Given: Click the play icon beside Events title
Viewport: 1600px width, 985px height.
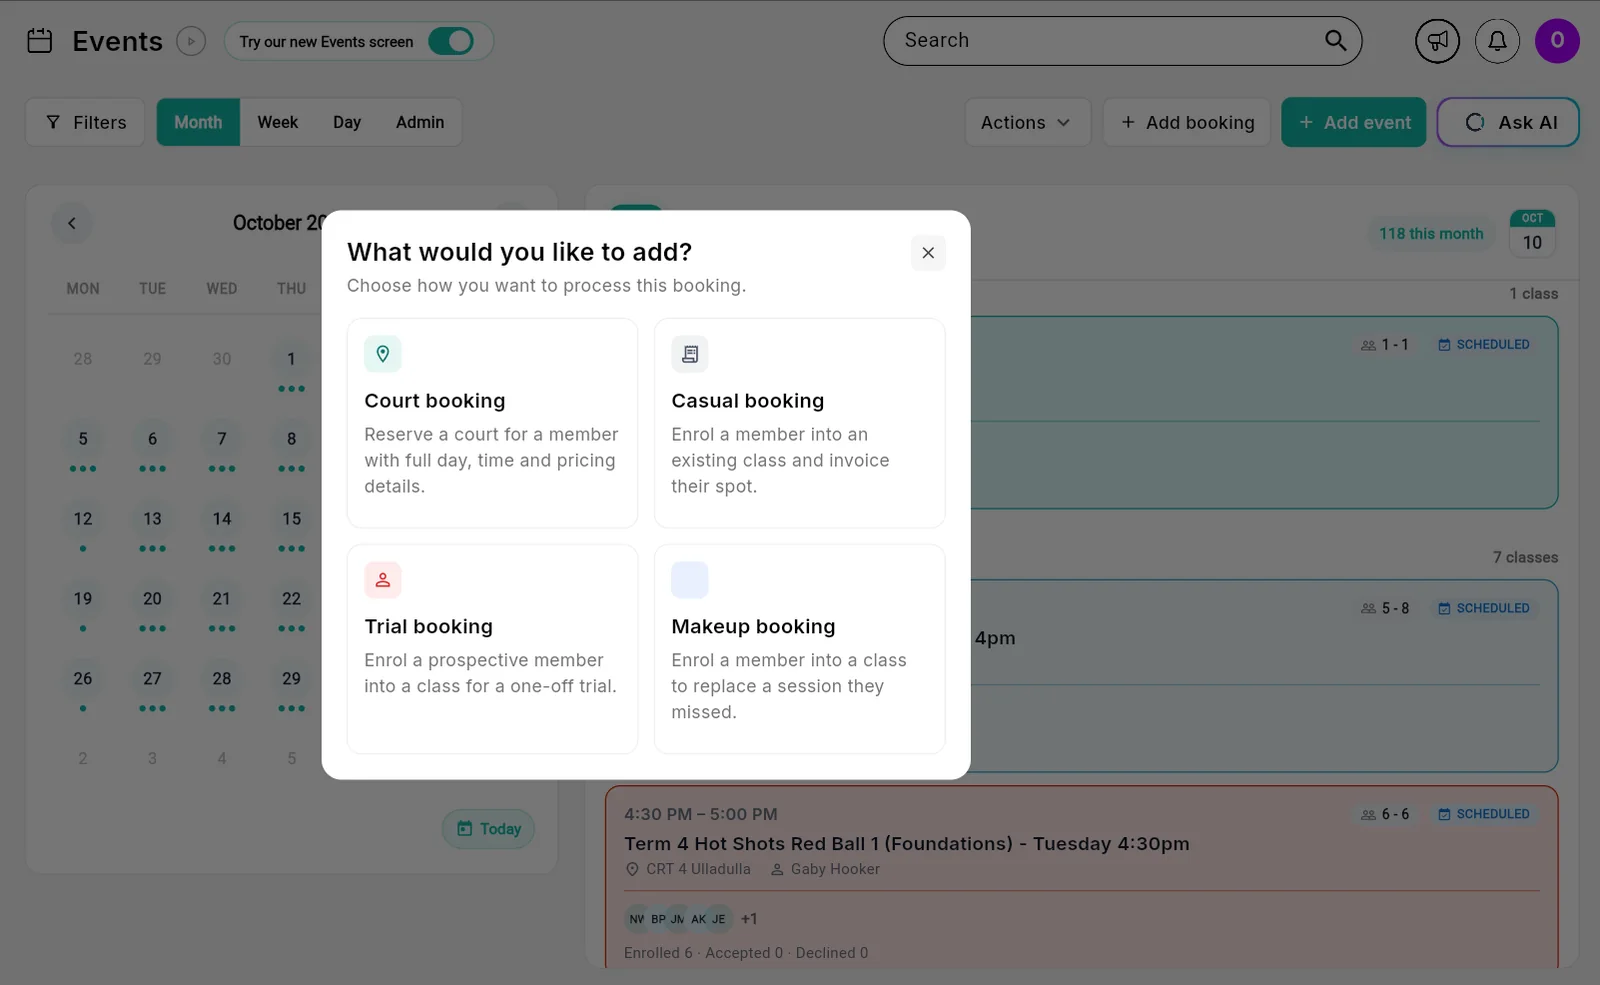Looking at the screenshot, I should (191, 41).
